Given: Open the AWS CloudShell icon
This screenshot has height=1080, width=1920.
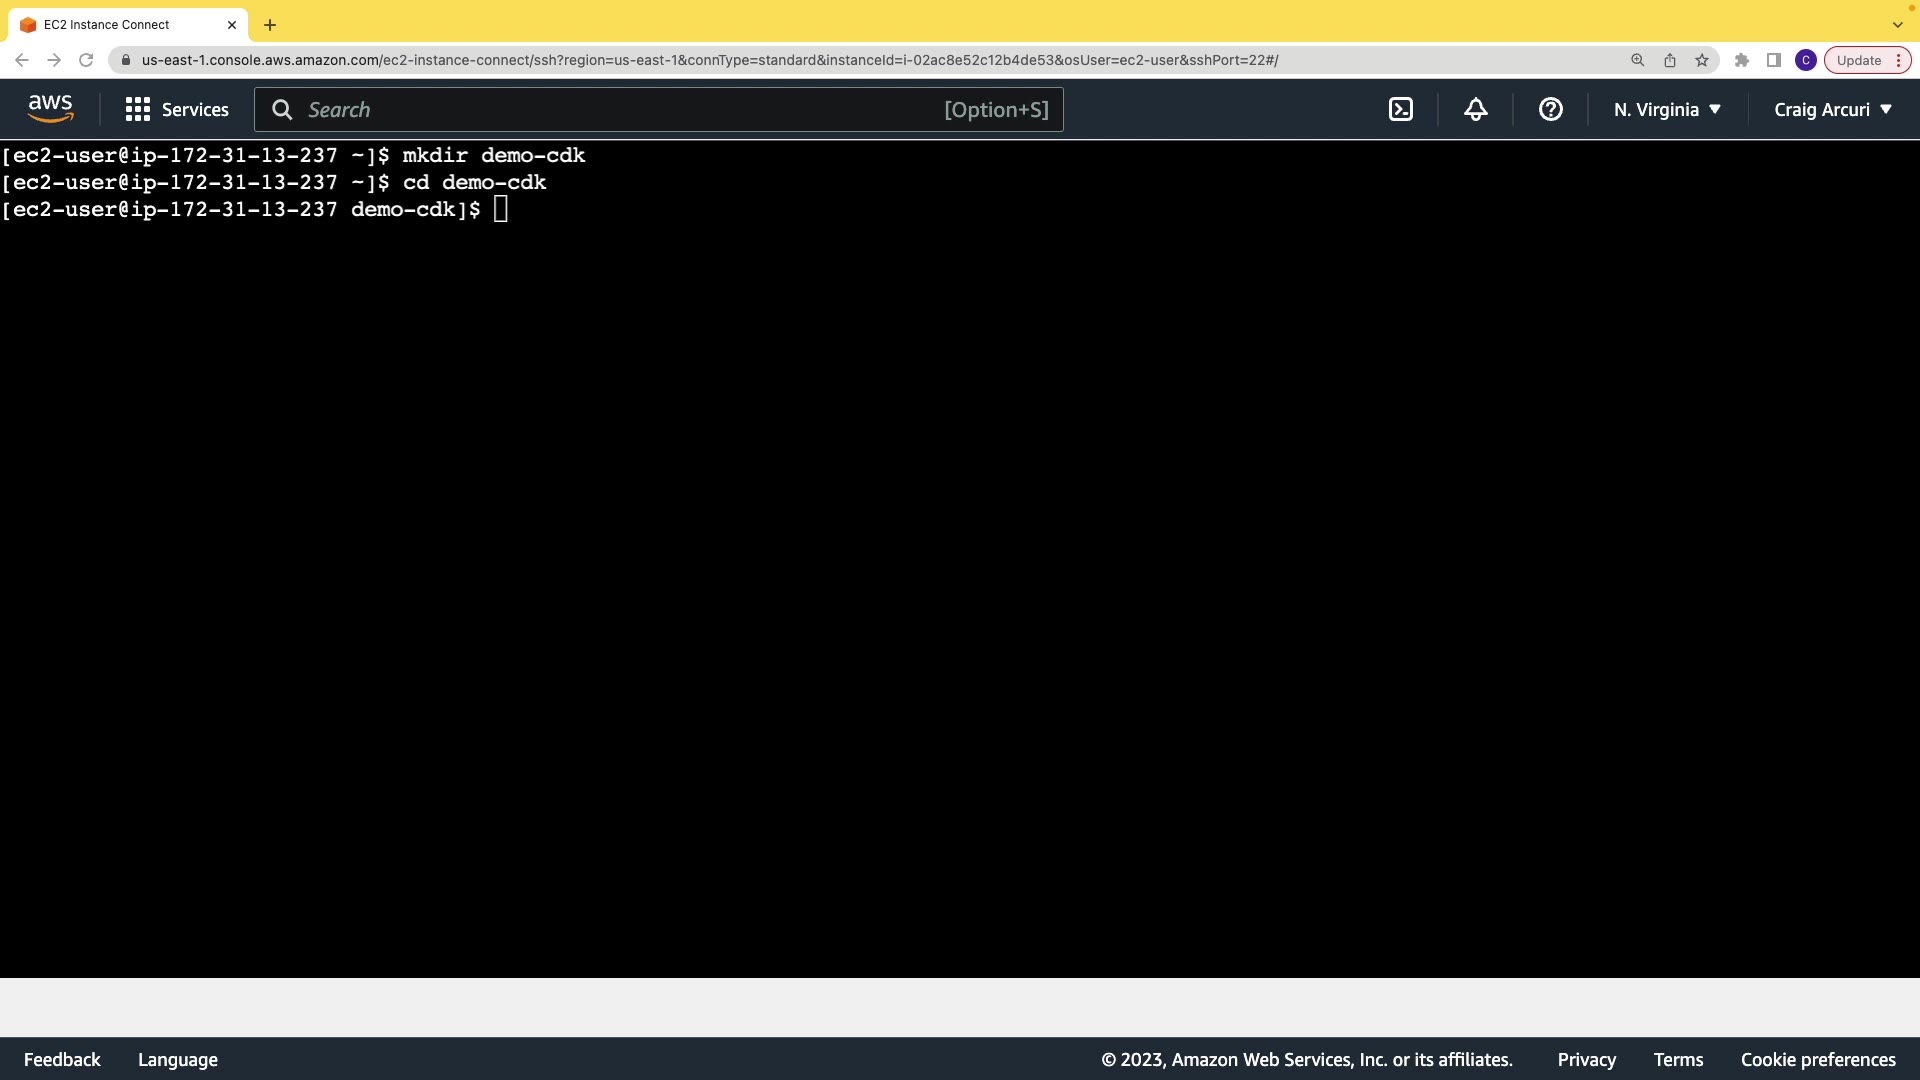Looking at the screenshot, I should point(1401,110).
